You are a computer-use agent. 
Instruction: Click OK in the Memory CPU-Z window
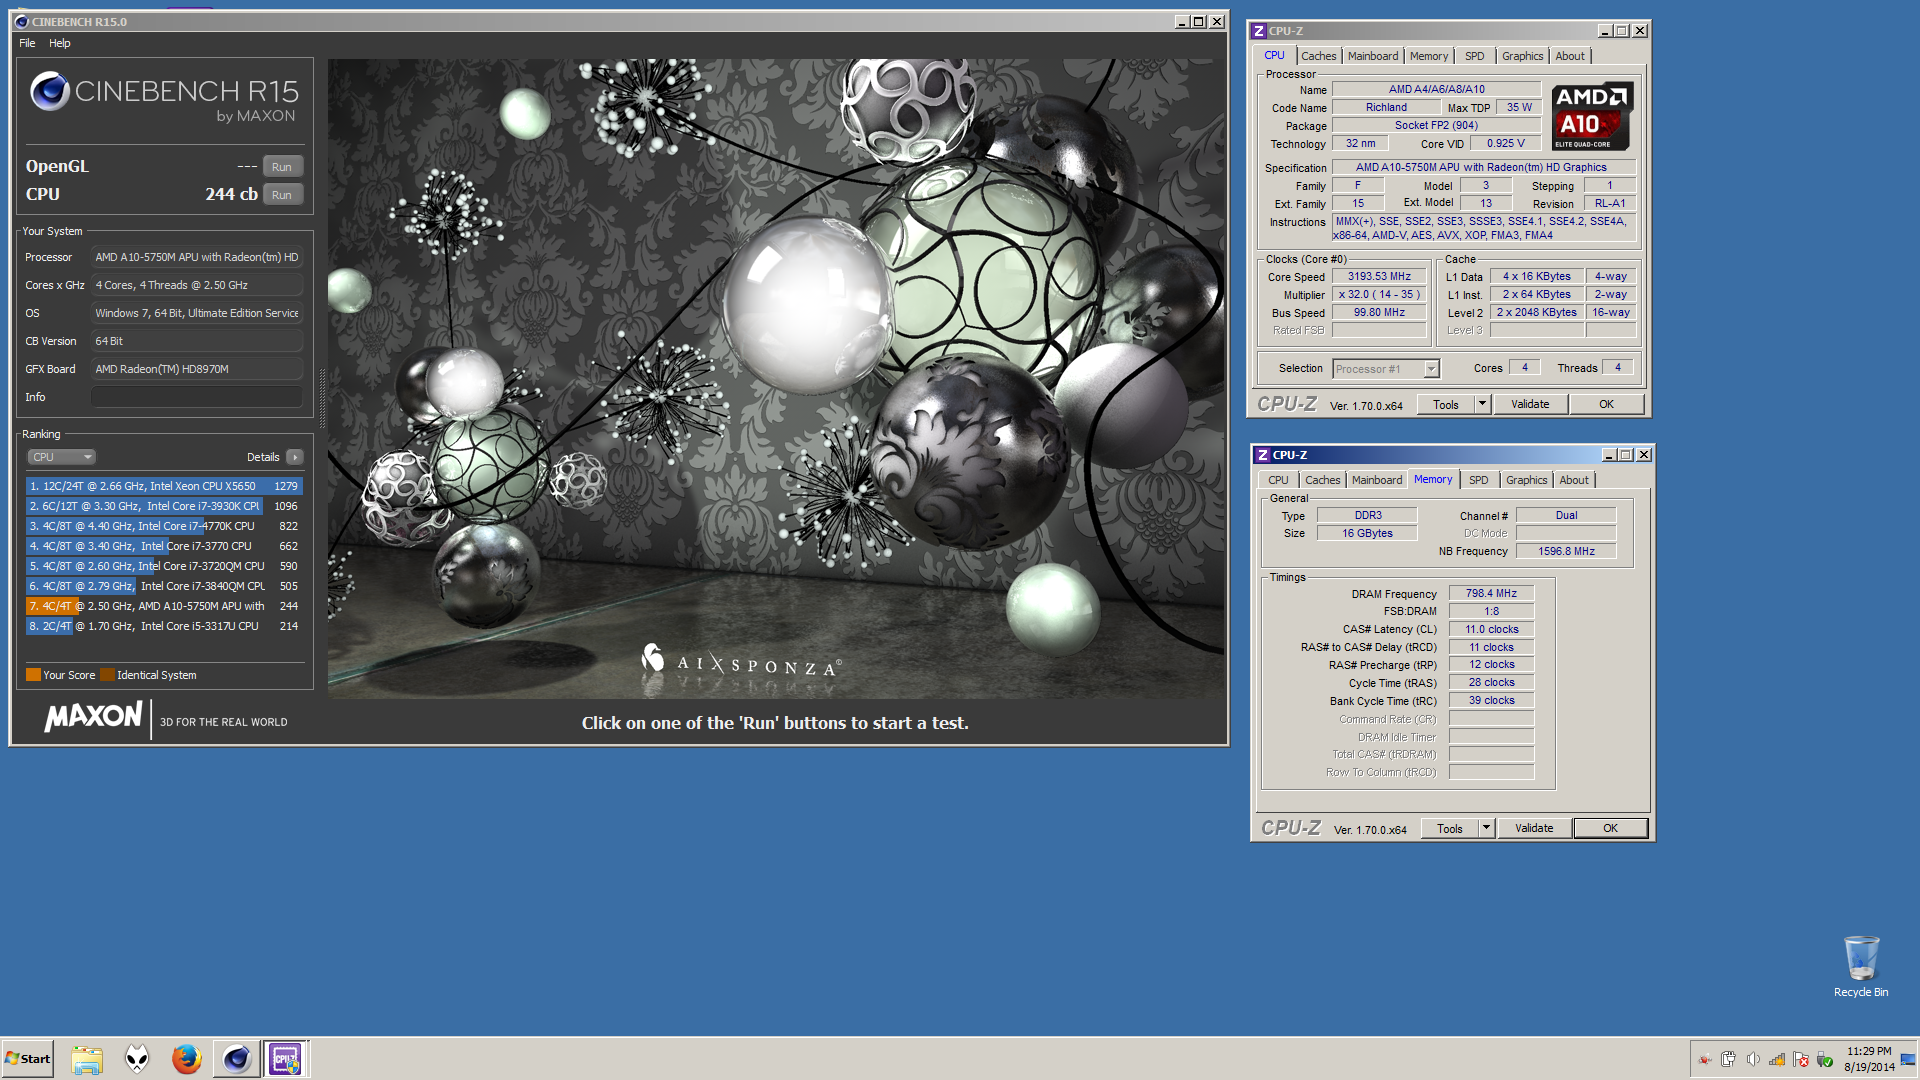pos(1610,828)
